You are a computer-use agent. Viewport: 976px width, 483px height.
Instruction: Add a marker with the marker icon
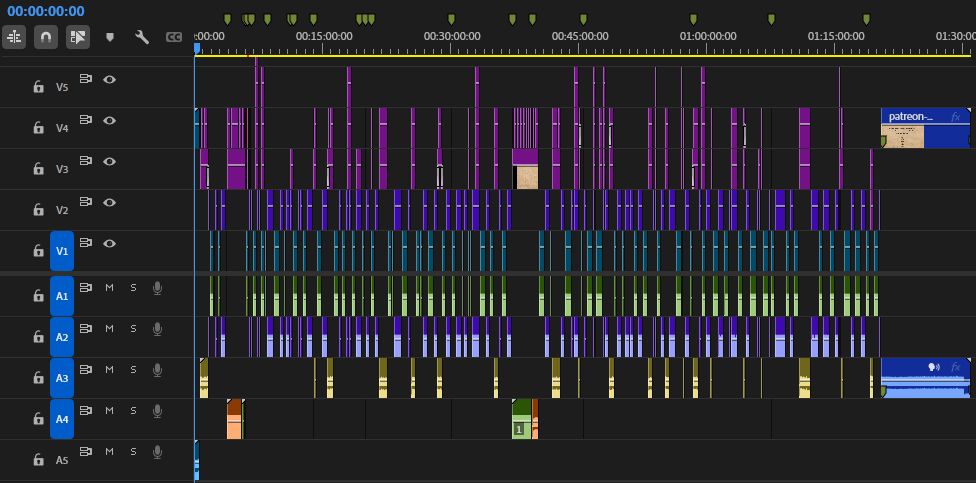110,37
